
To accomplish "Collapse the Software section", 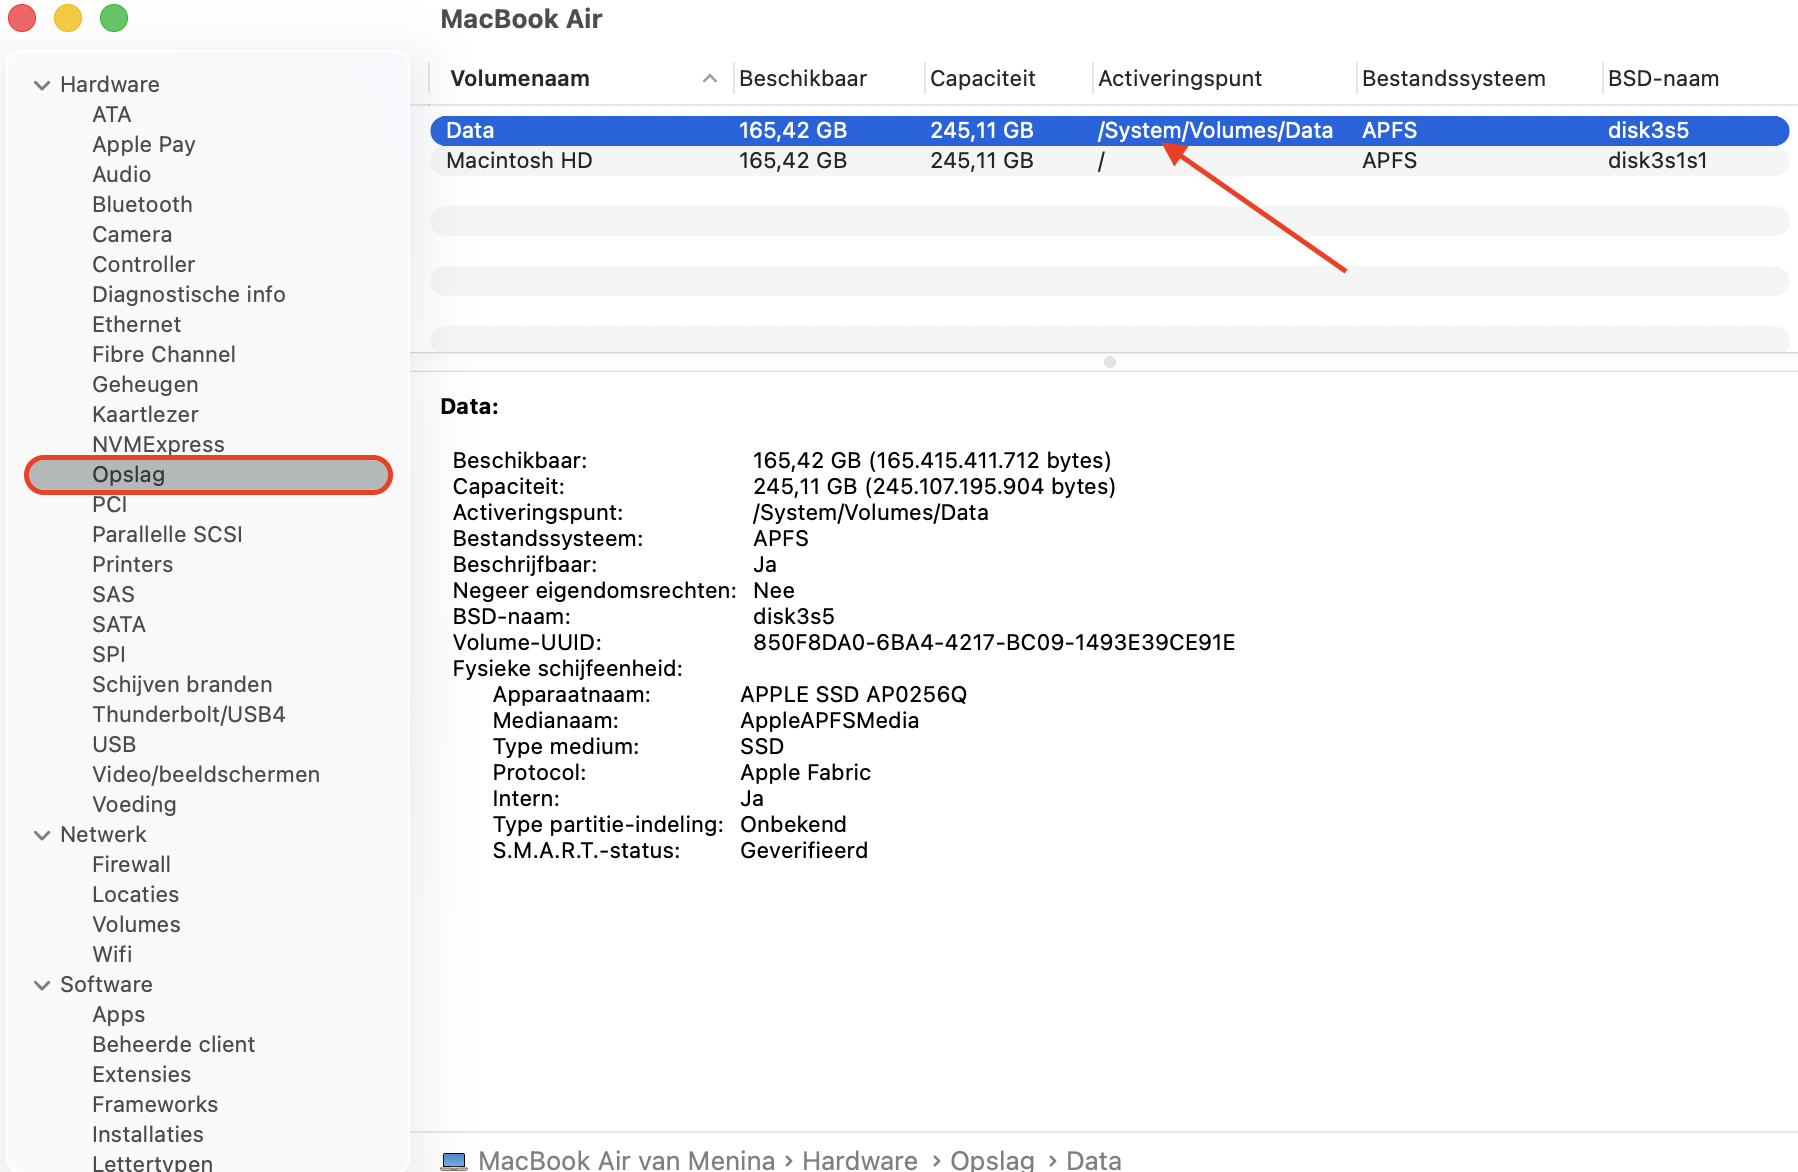I will pos(42,984).
